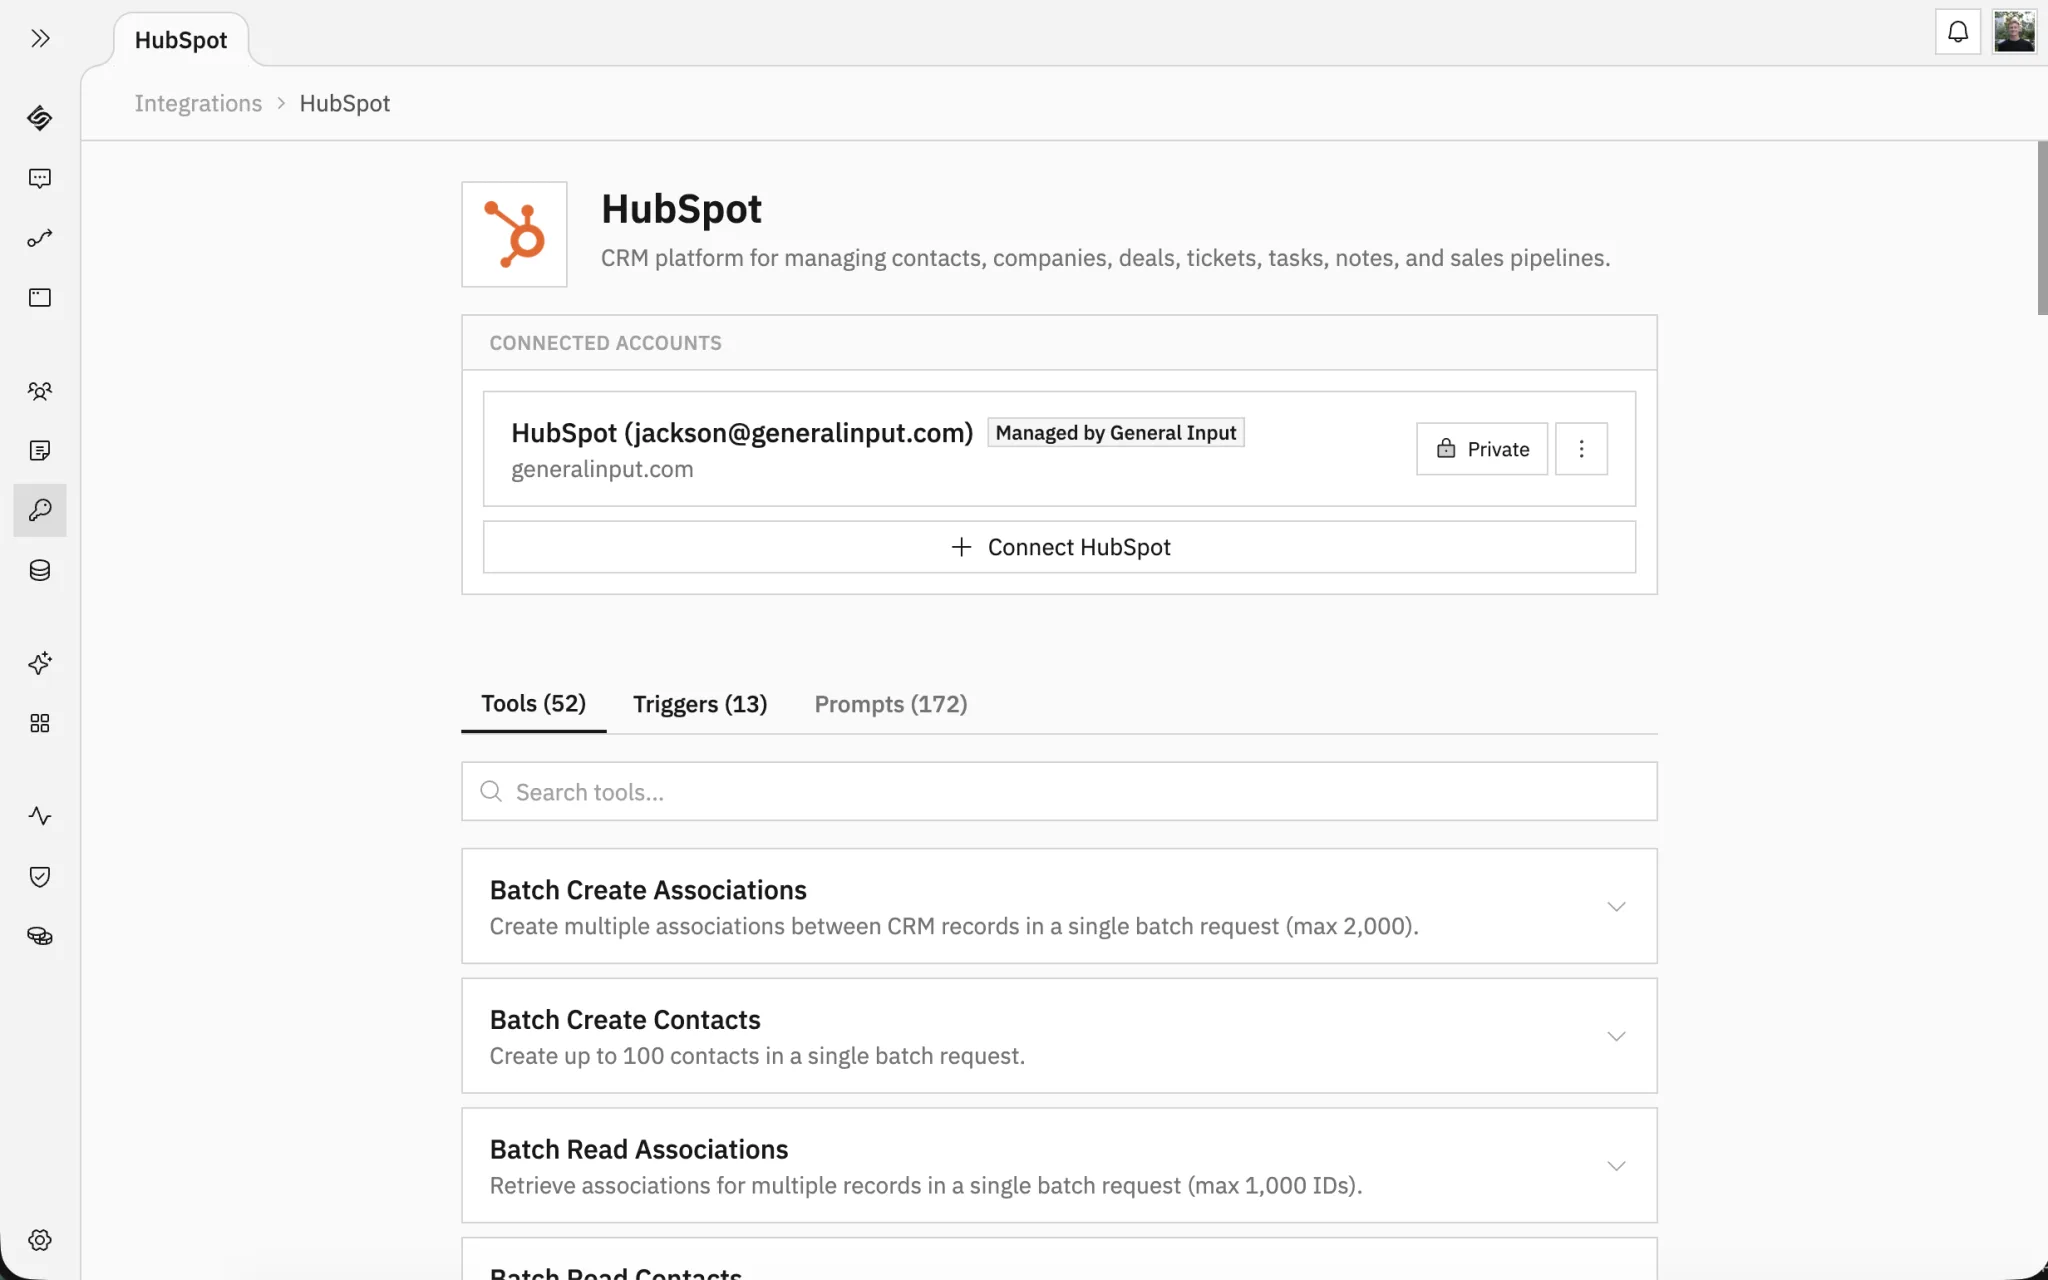Click HubSpot (jackson@generalinput.com) account name
Viewport: 2048px width, 1280px height.
(742, 433)
